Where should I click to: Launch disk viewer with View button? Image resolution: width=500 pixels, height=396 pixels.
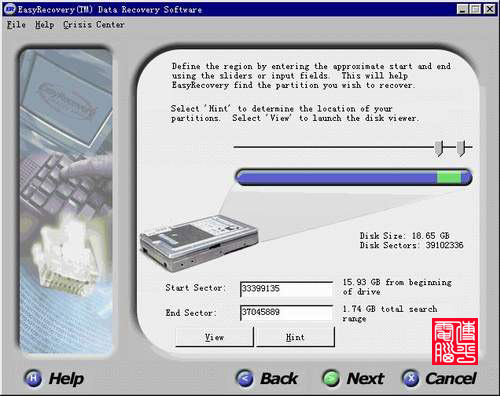tap(214, 337)
